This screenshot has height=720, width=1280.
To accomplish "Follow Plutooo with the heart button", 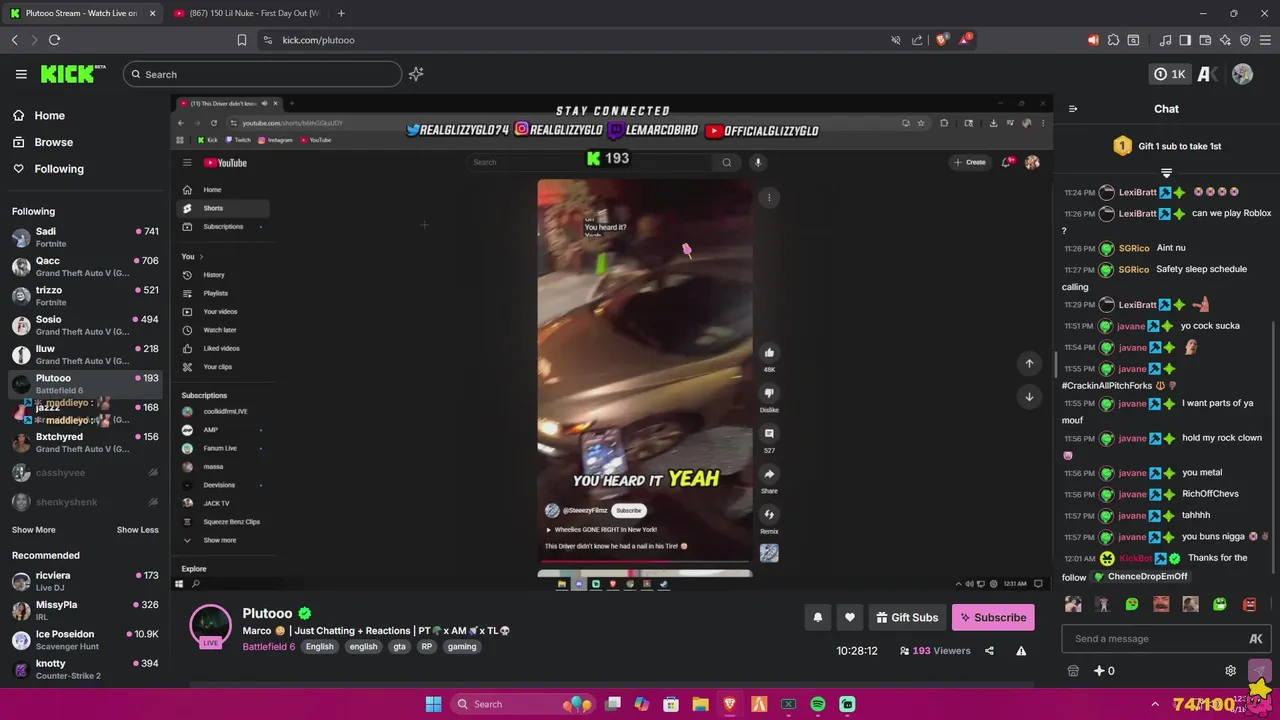I will [850, 618].
